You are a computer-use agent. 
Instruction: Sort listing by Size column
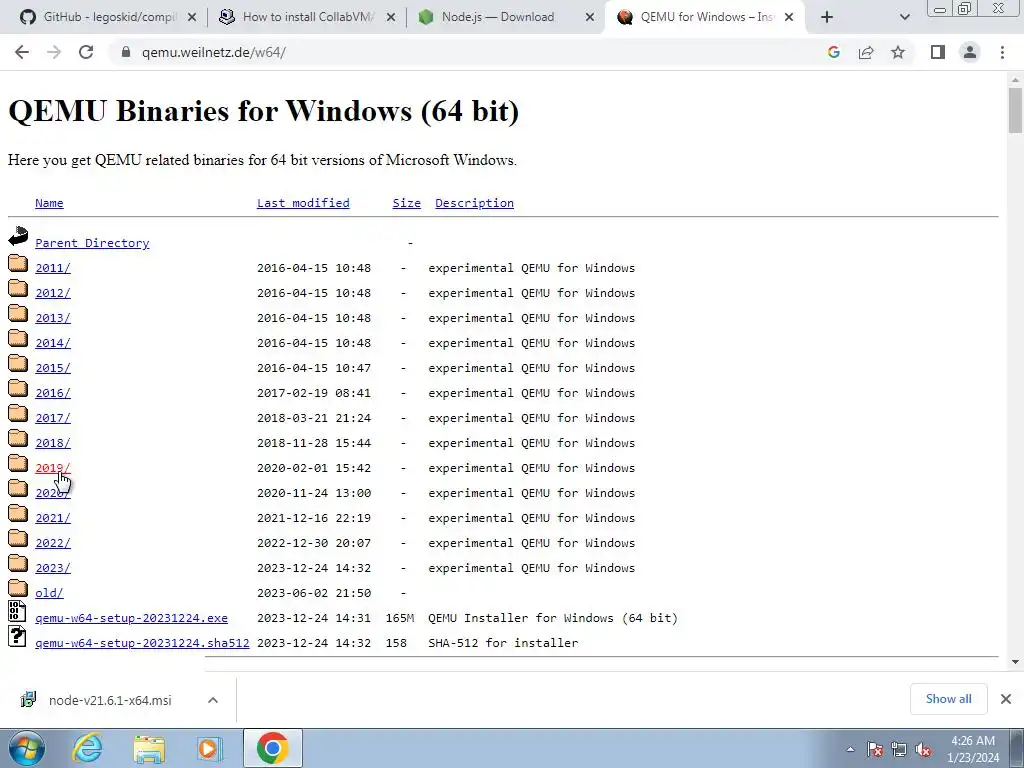click(x=406, y=203)
